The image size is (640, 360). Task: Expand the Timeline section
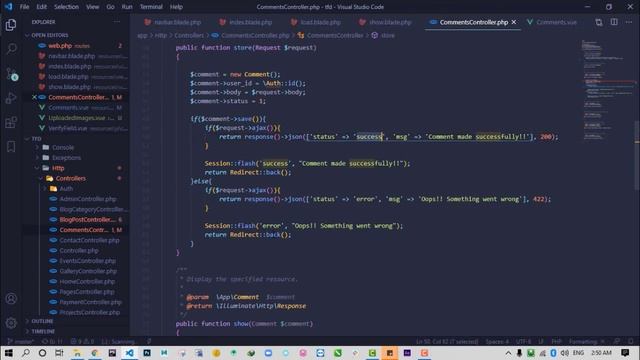tap(43, 331)
